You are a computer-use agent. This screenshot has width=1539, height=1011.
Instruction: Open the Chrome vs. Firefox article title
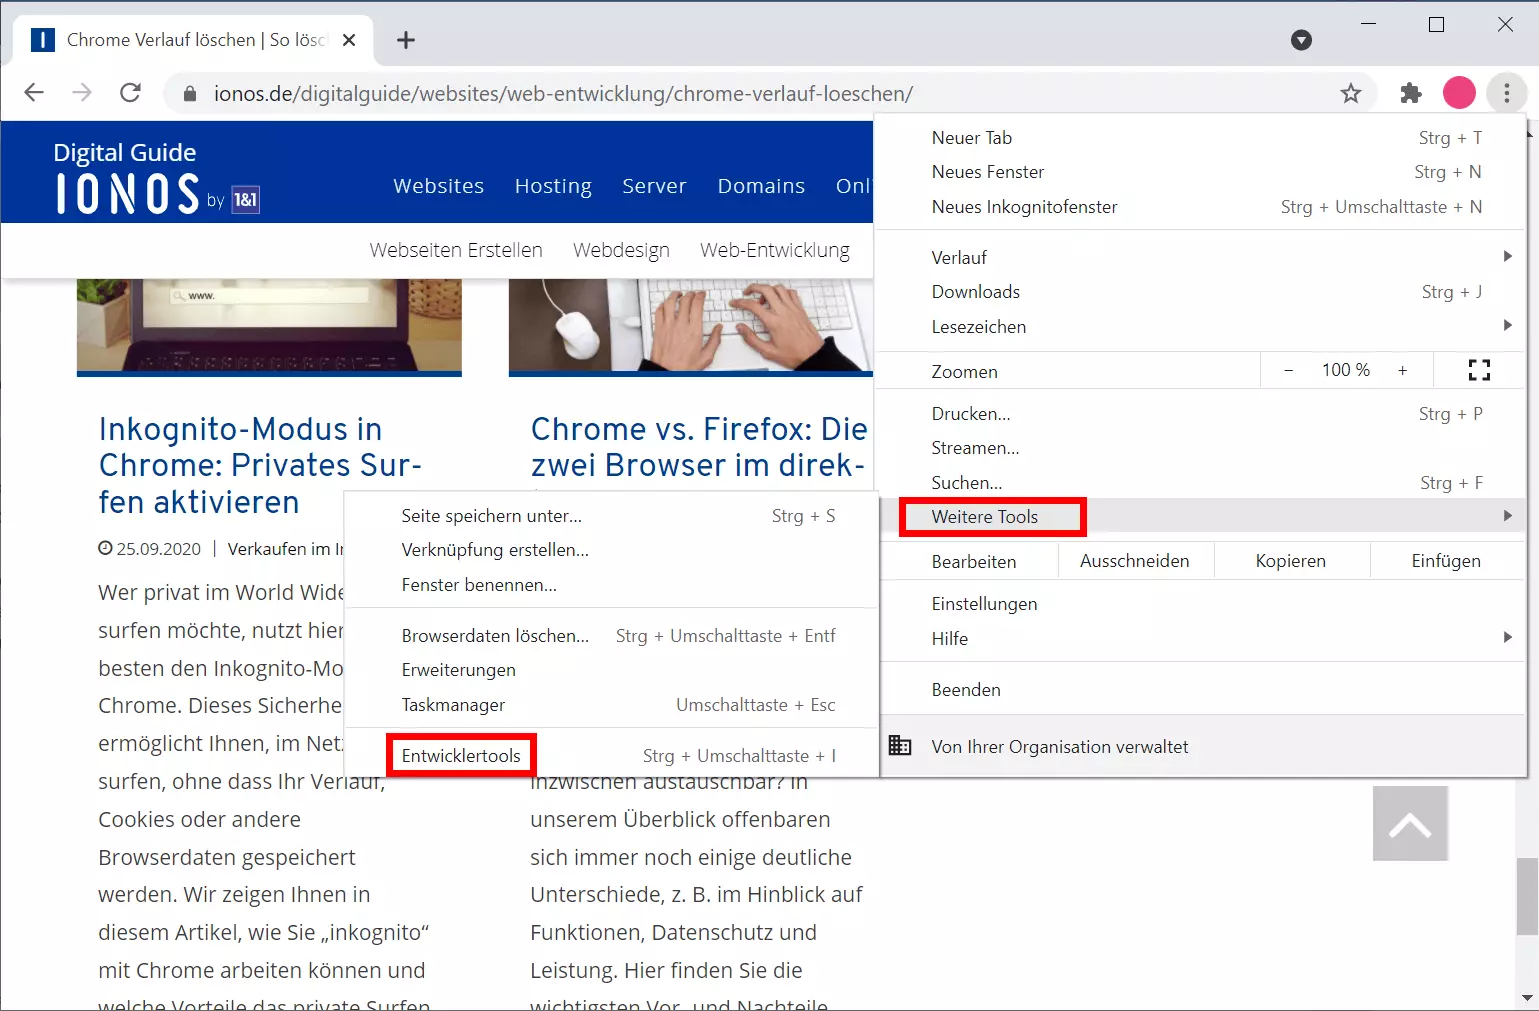(x=699, y=447)
